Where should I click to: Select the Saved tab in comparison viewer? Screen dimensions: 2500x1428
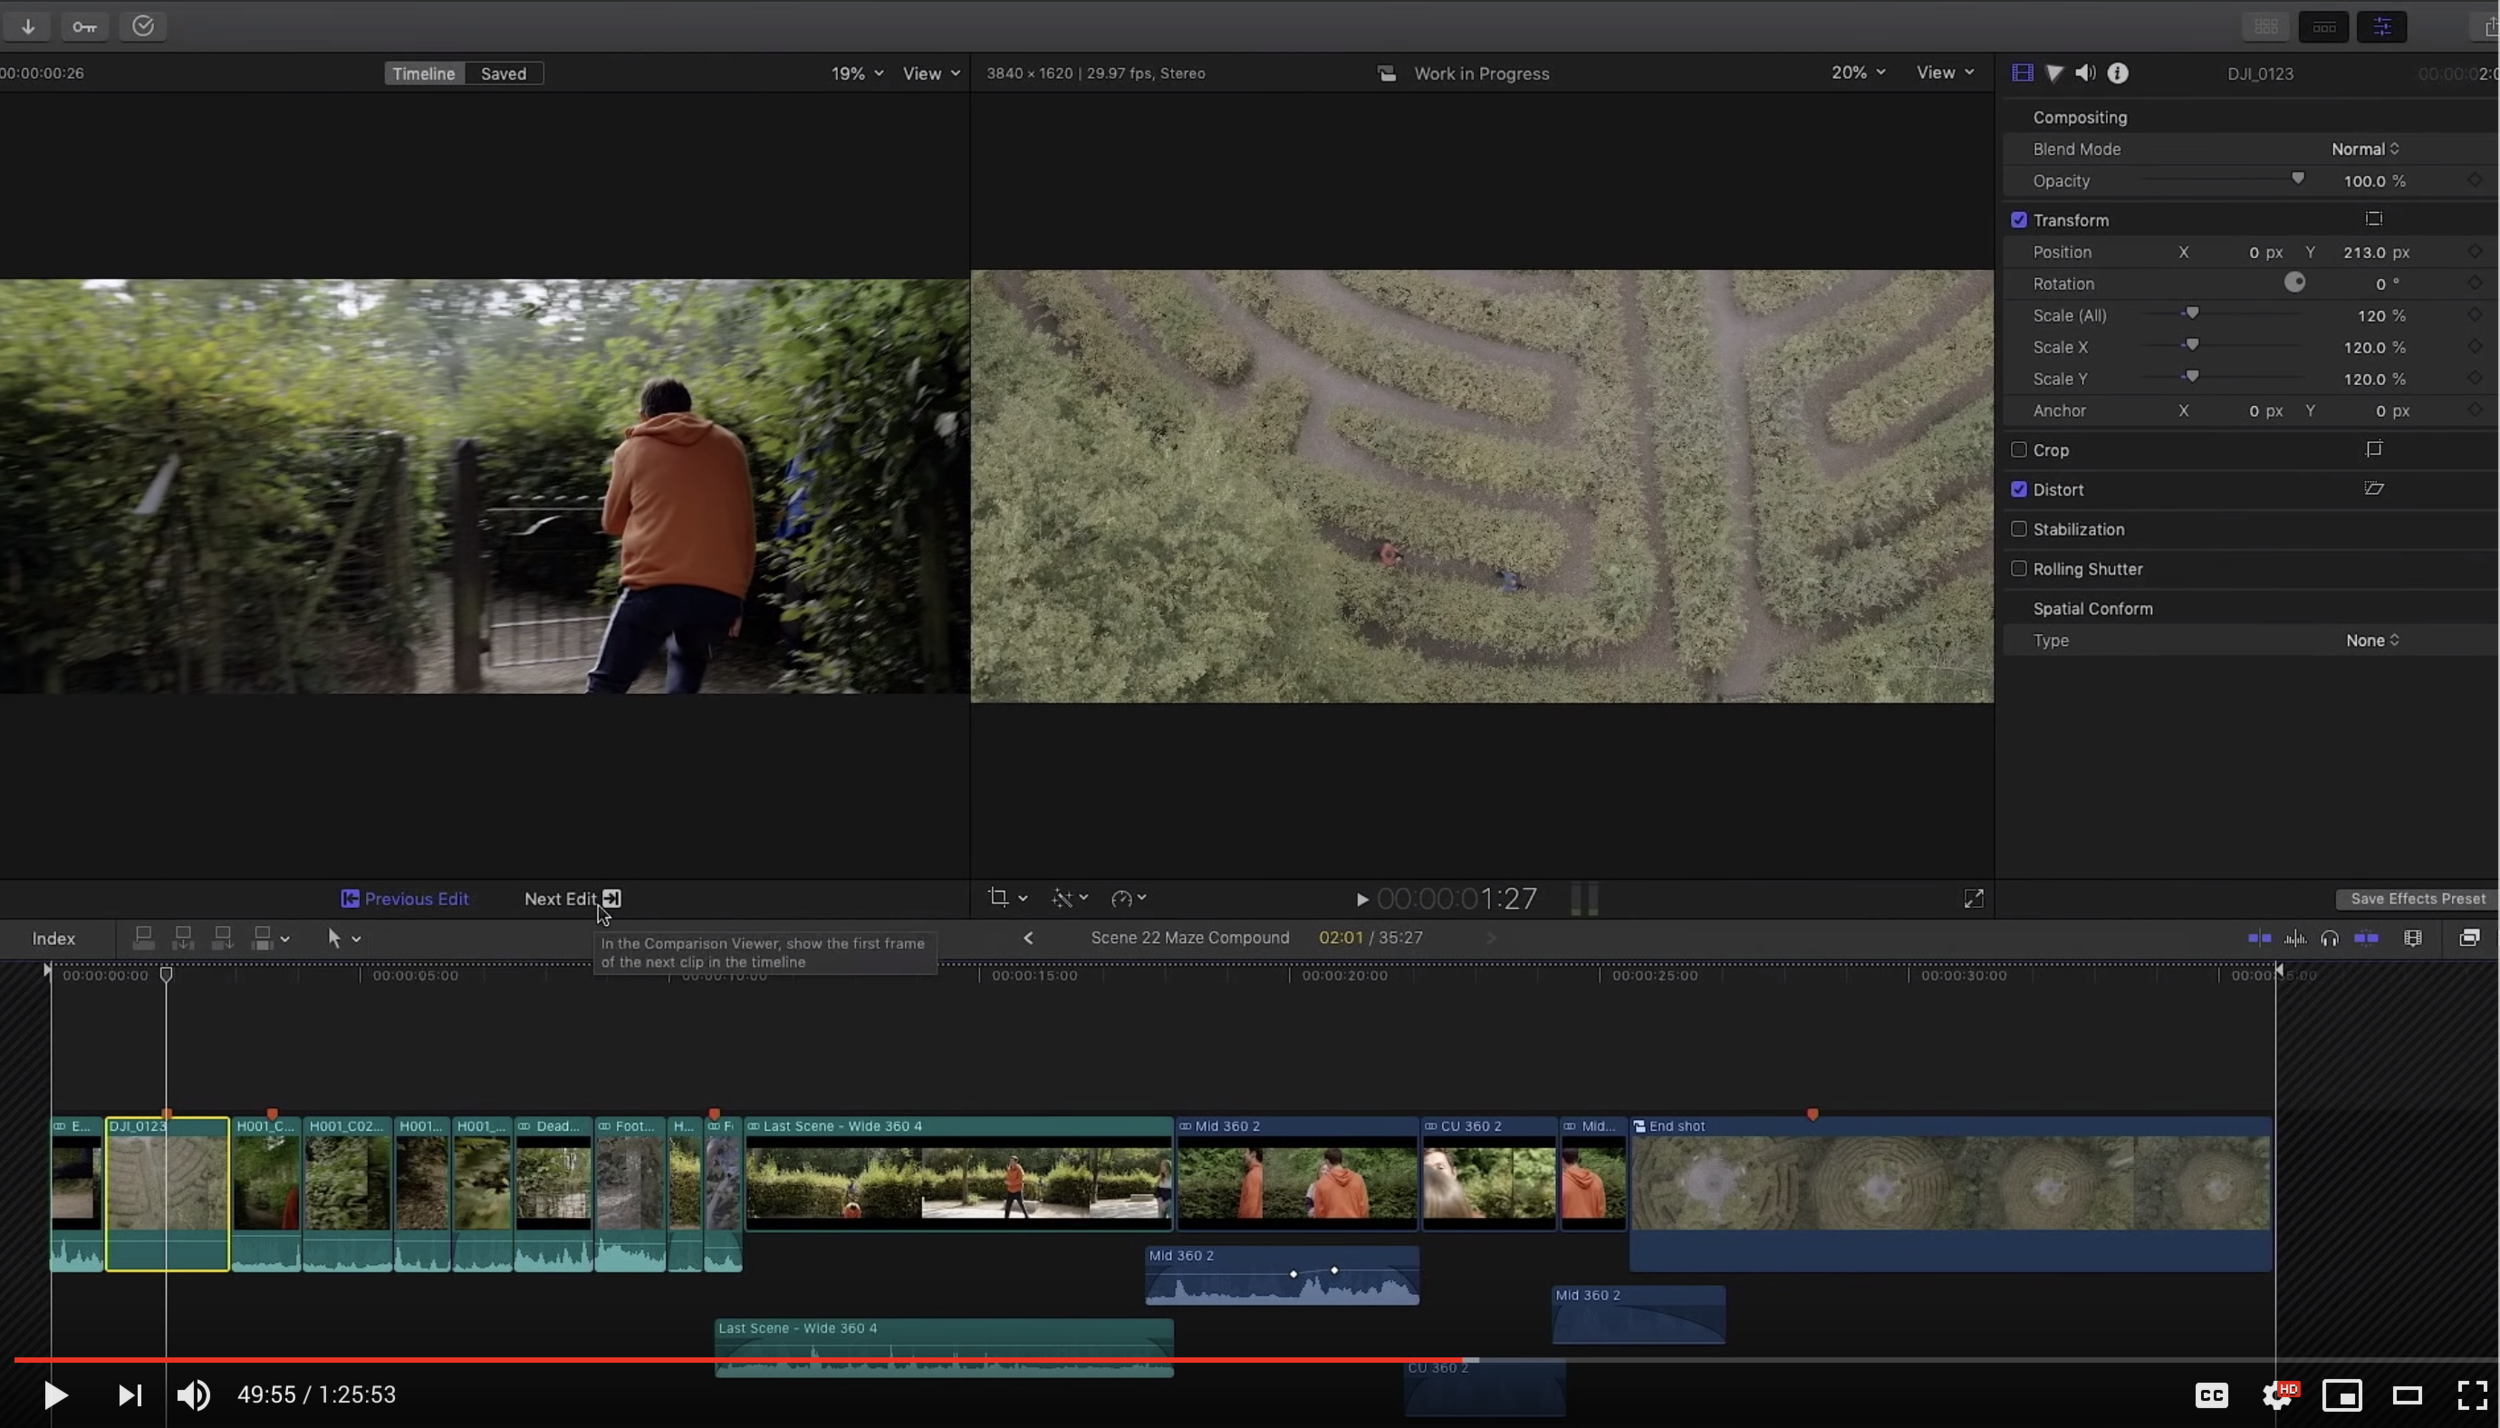(504, 73)
